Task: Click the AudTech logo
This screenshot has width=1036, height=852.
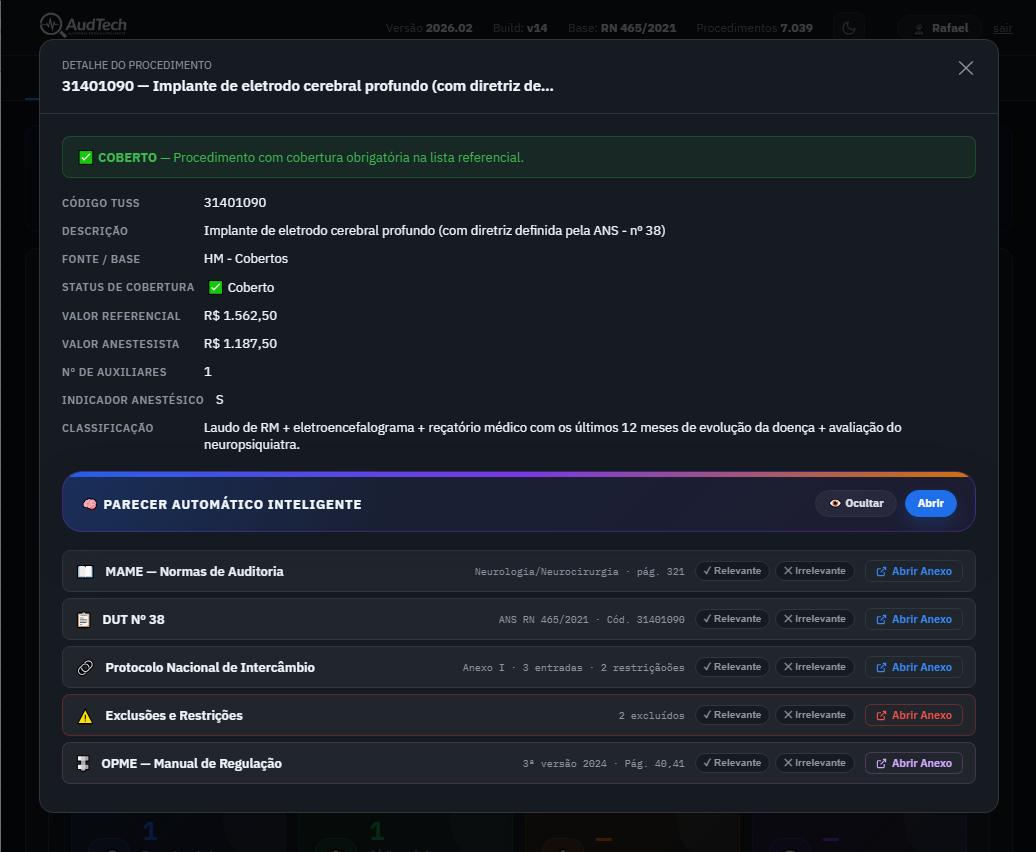Action: [x=83, y=26]
